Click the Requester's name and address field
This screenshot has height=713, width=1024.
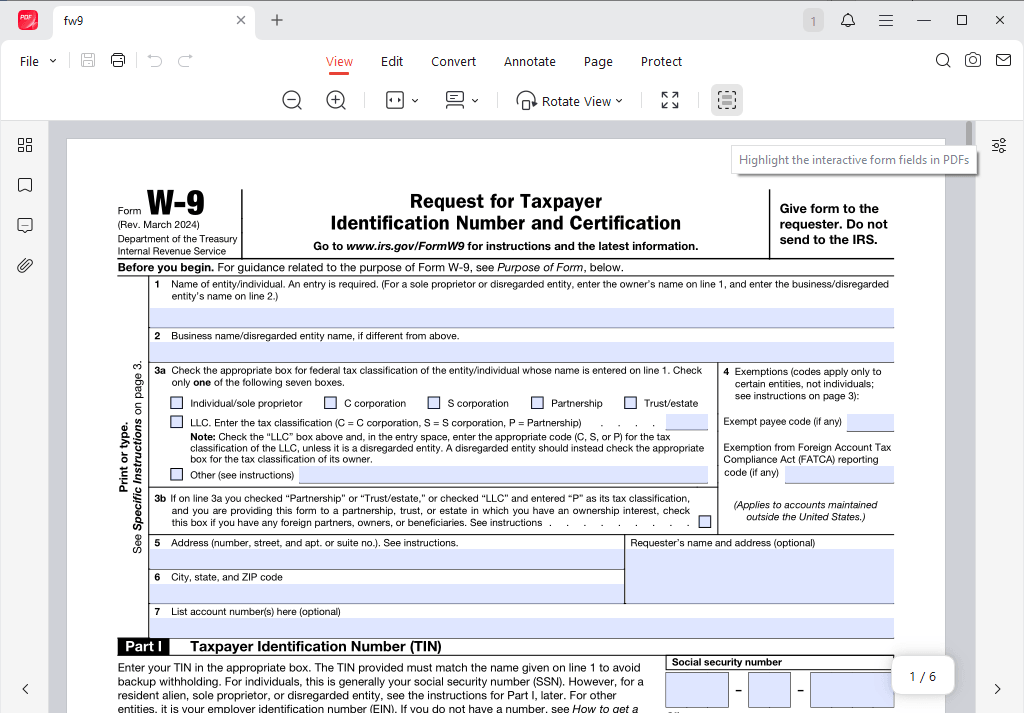760,576
